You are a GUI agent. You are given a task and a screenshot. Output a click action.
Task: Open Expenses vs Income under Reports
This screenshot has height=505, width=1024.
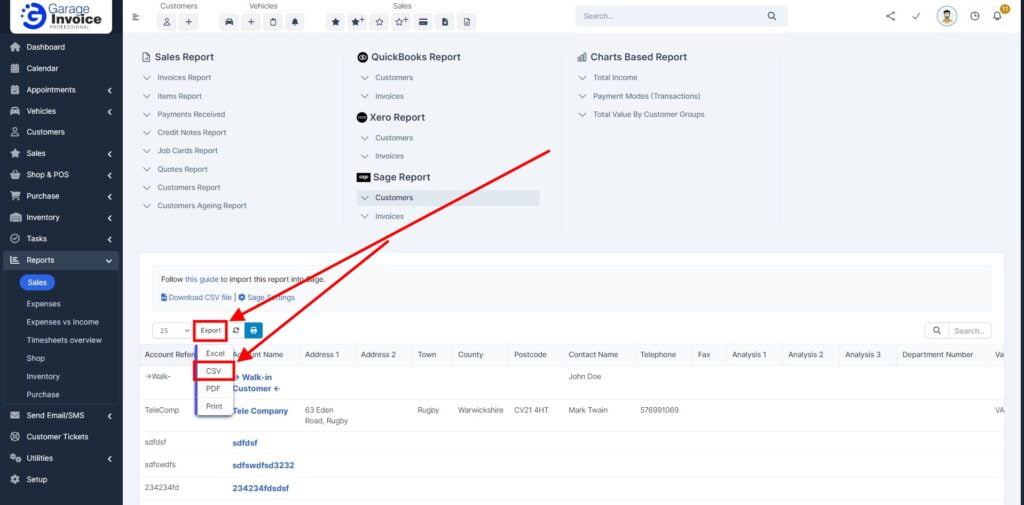[63, 322]
